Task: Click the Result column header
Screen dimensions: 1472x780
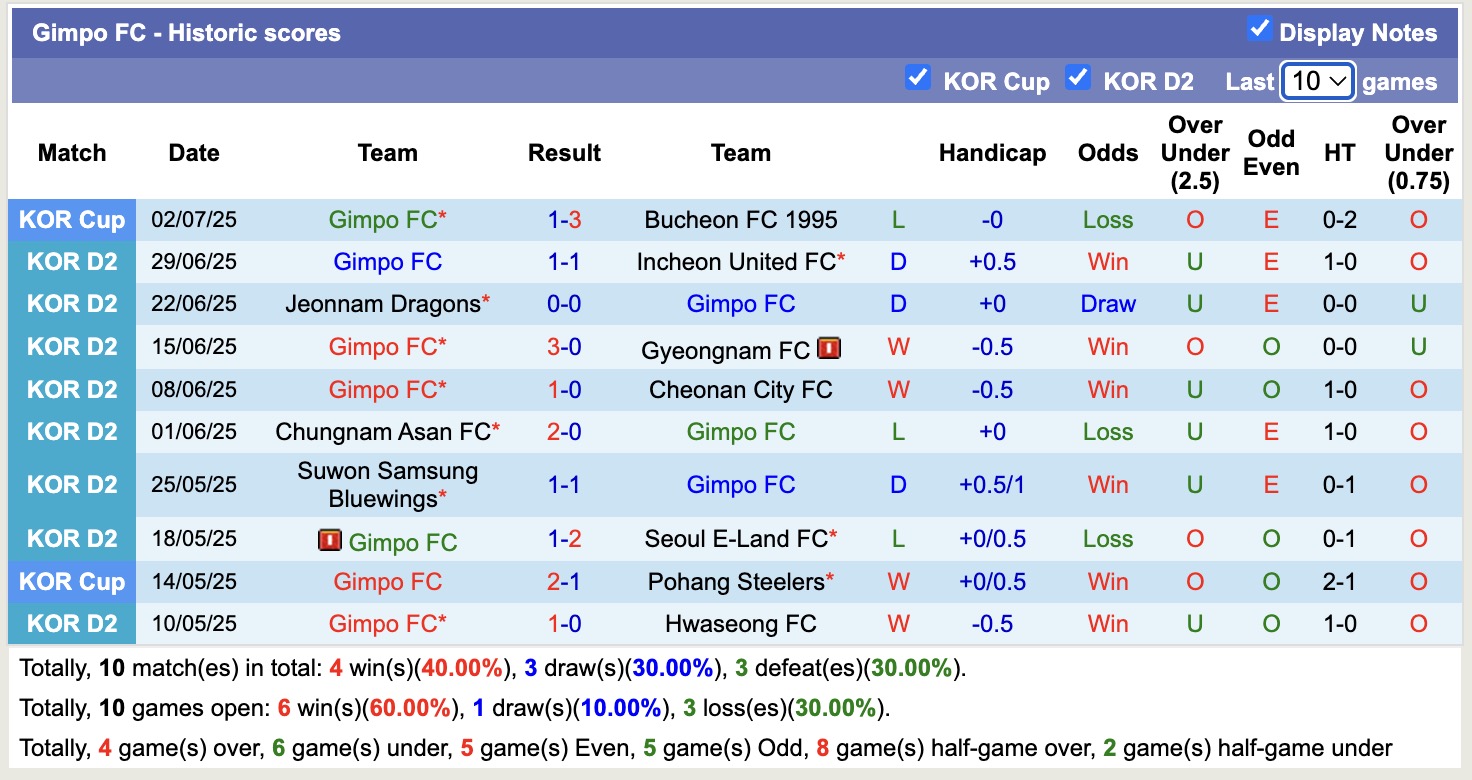Action: tap(564, 153)
